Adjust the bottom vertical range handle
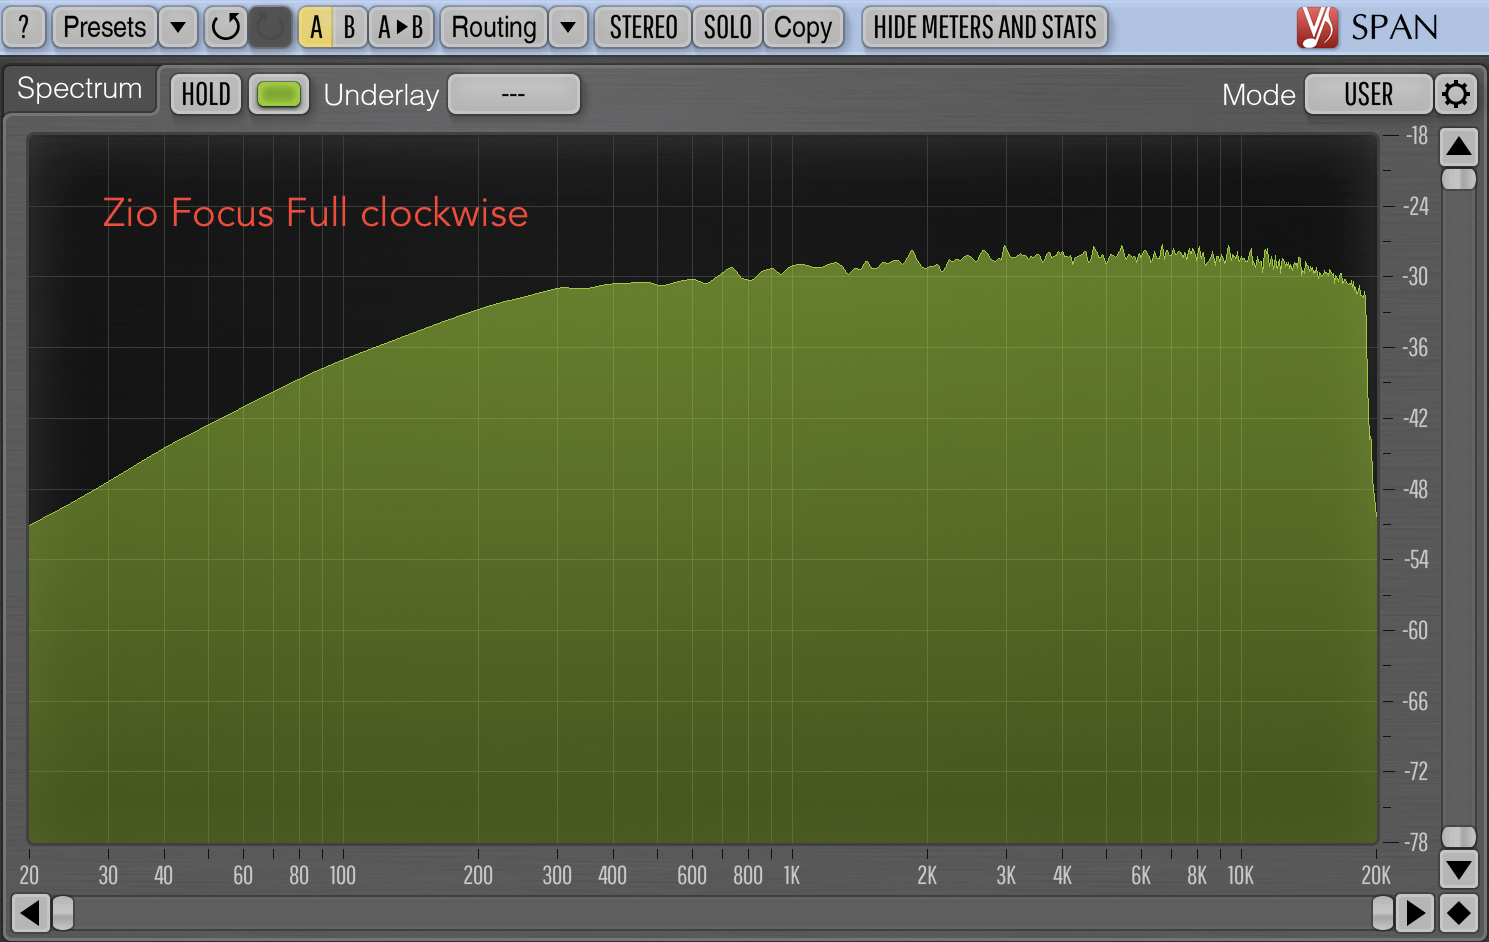 (1459, 837)
